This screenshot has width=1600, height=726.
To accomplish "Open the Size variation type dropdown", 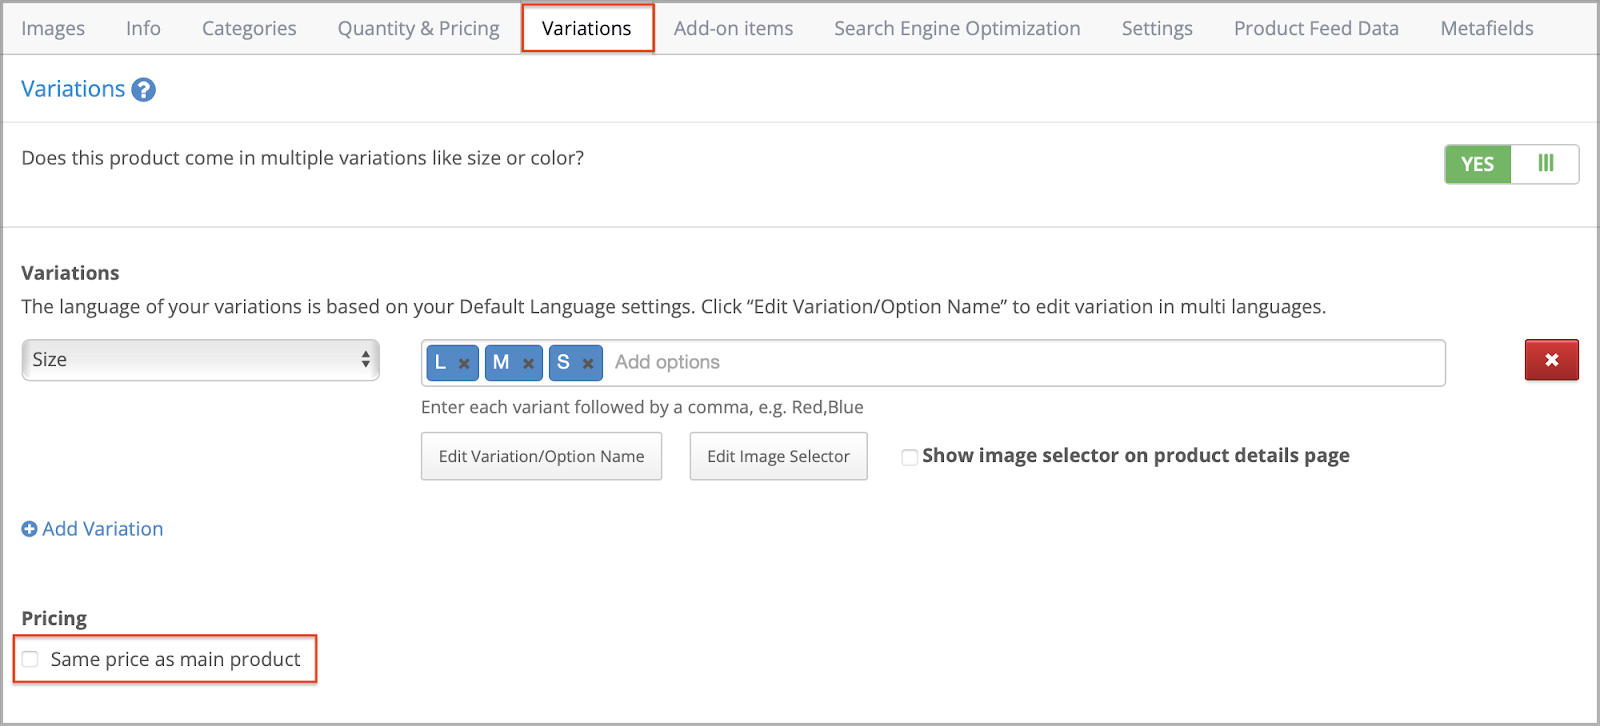I will click(x=201, y=360).
